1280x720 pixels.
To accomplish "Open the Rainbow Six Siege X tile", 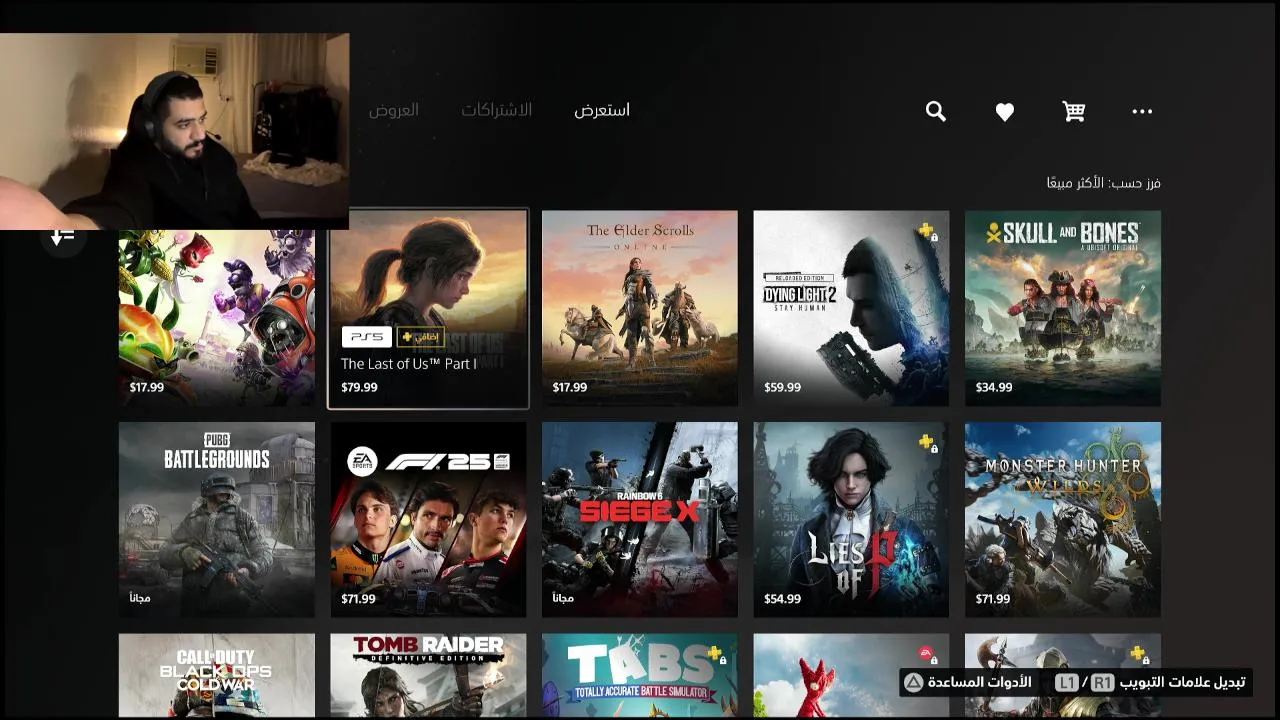I will (640, 520).
